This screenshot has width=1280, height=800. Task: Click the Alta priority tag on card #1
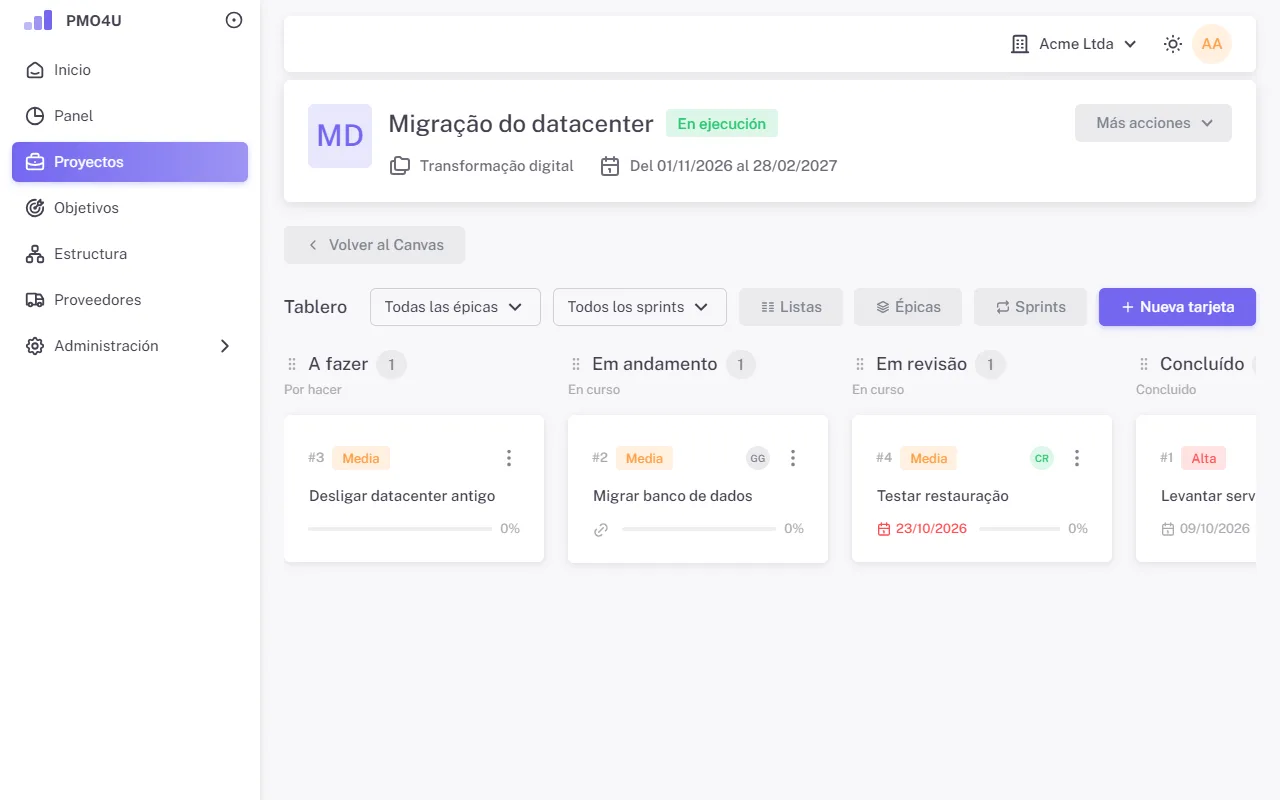(1204, 458)
